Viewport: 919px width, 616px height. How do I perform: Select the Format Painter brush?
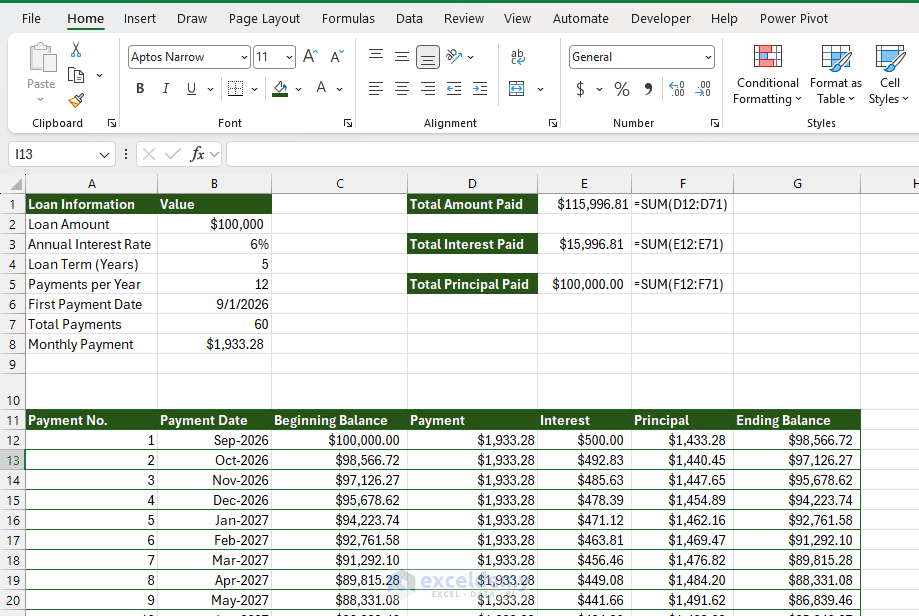coord(76,101)
